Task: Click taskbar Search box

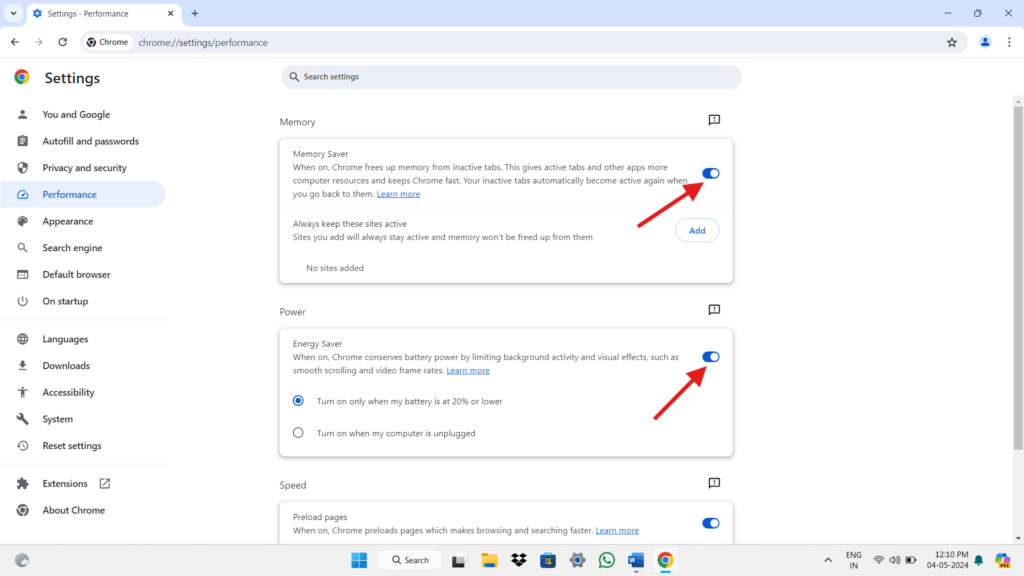Action: pyautogui.click(x=410, y=560)
